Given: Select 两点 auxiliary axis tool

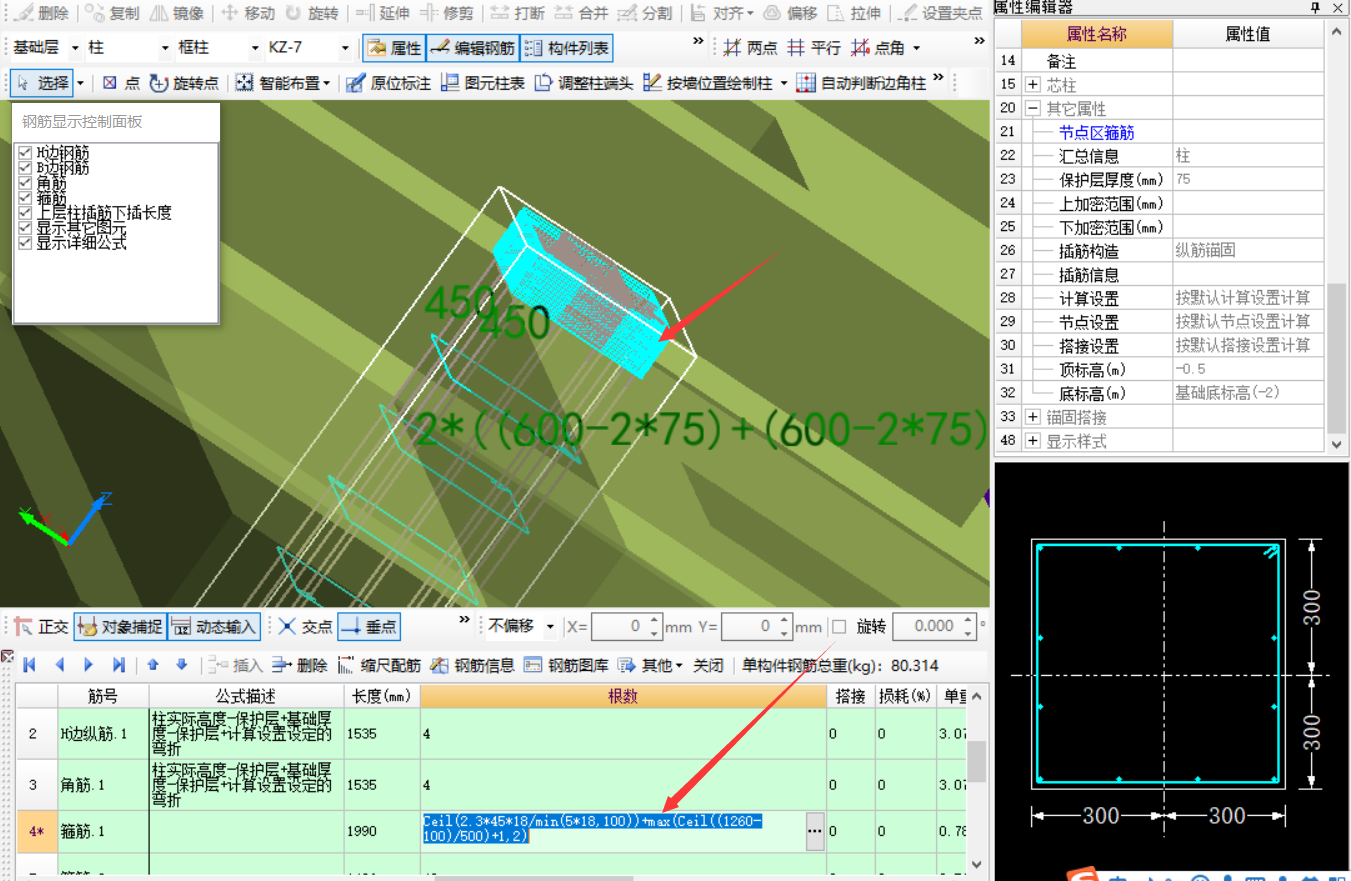Looking at the screenshot, I should pyautogui.click(x=750, y=48).
